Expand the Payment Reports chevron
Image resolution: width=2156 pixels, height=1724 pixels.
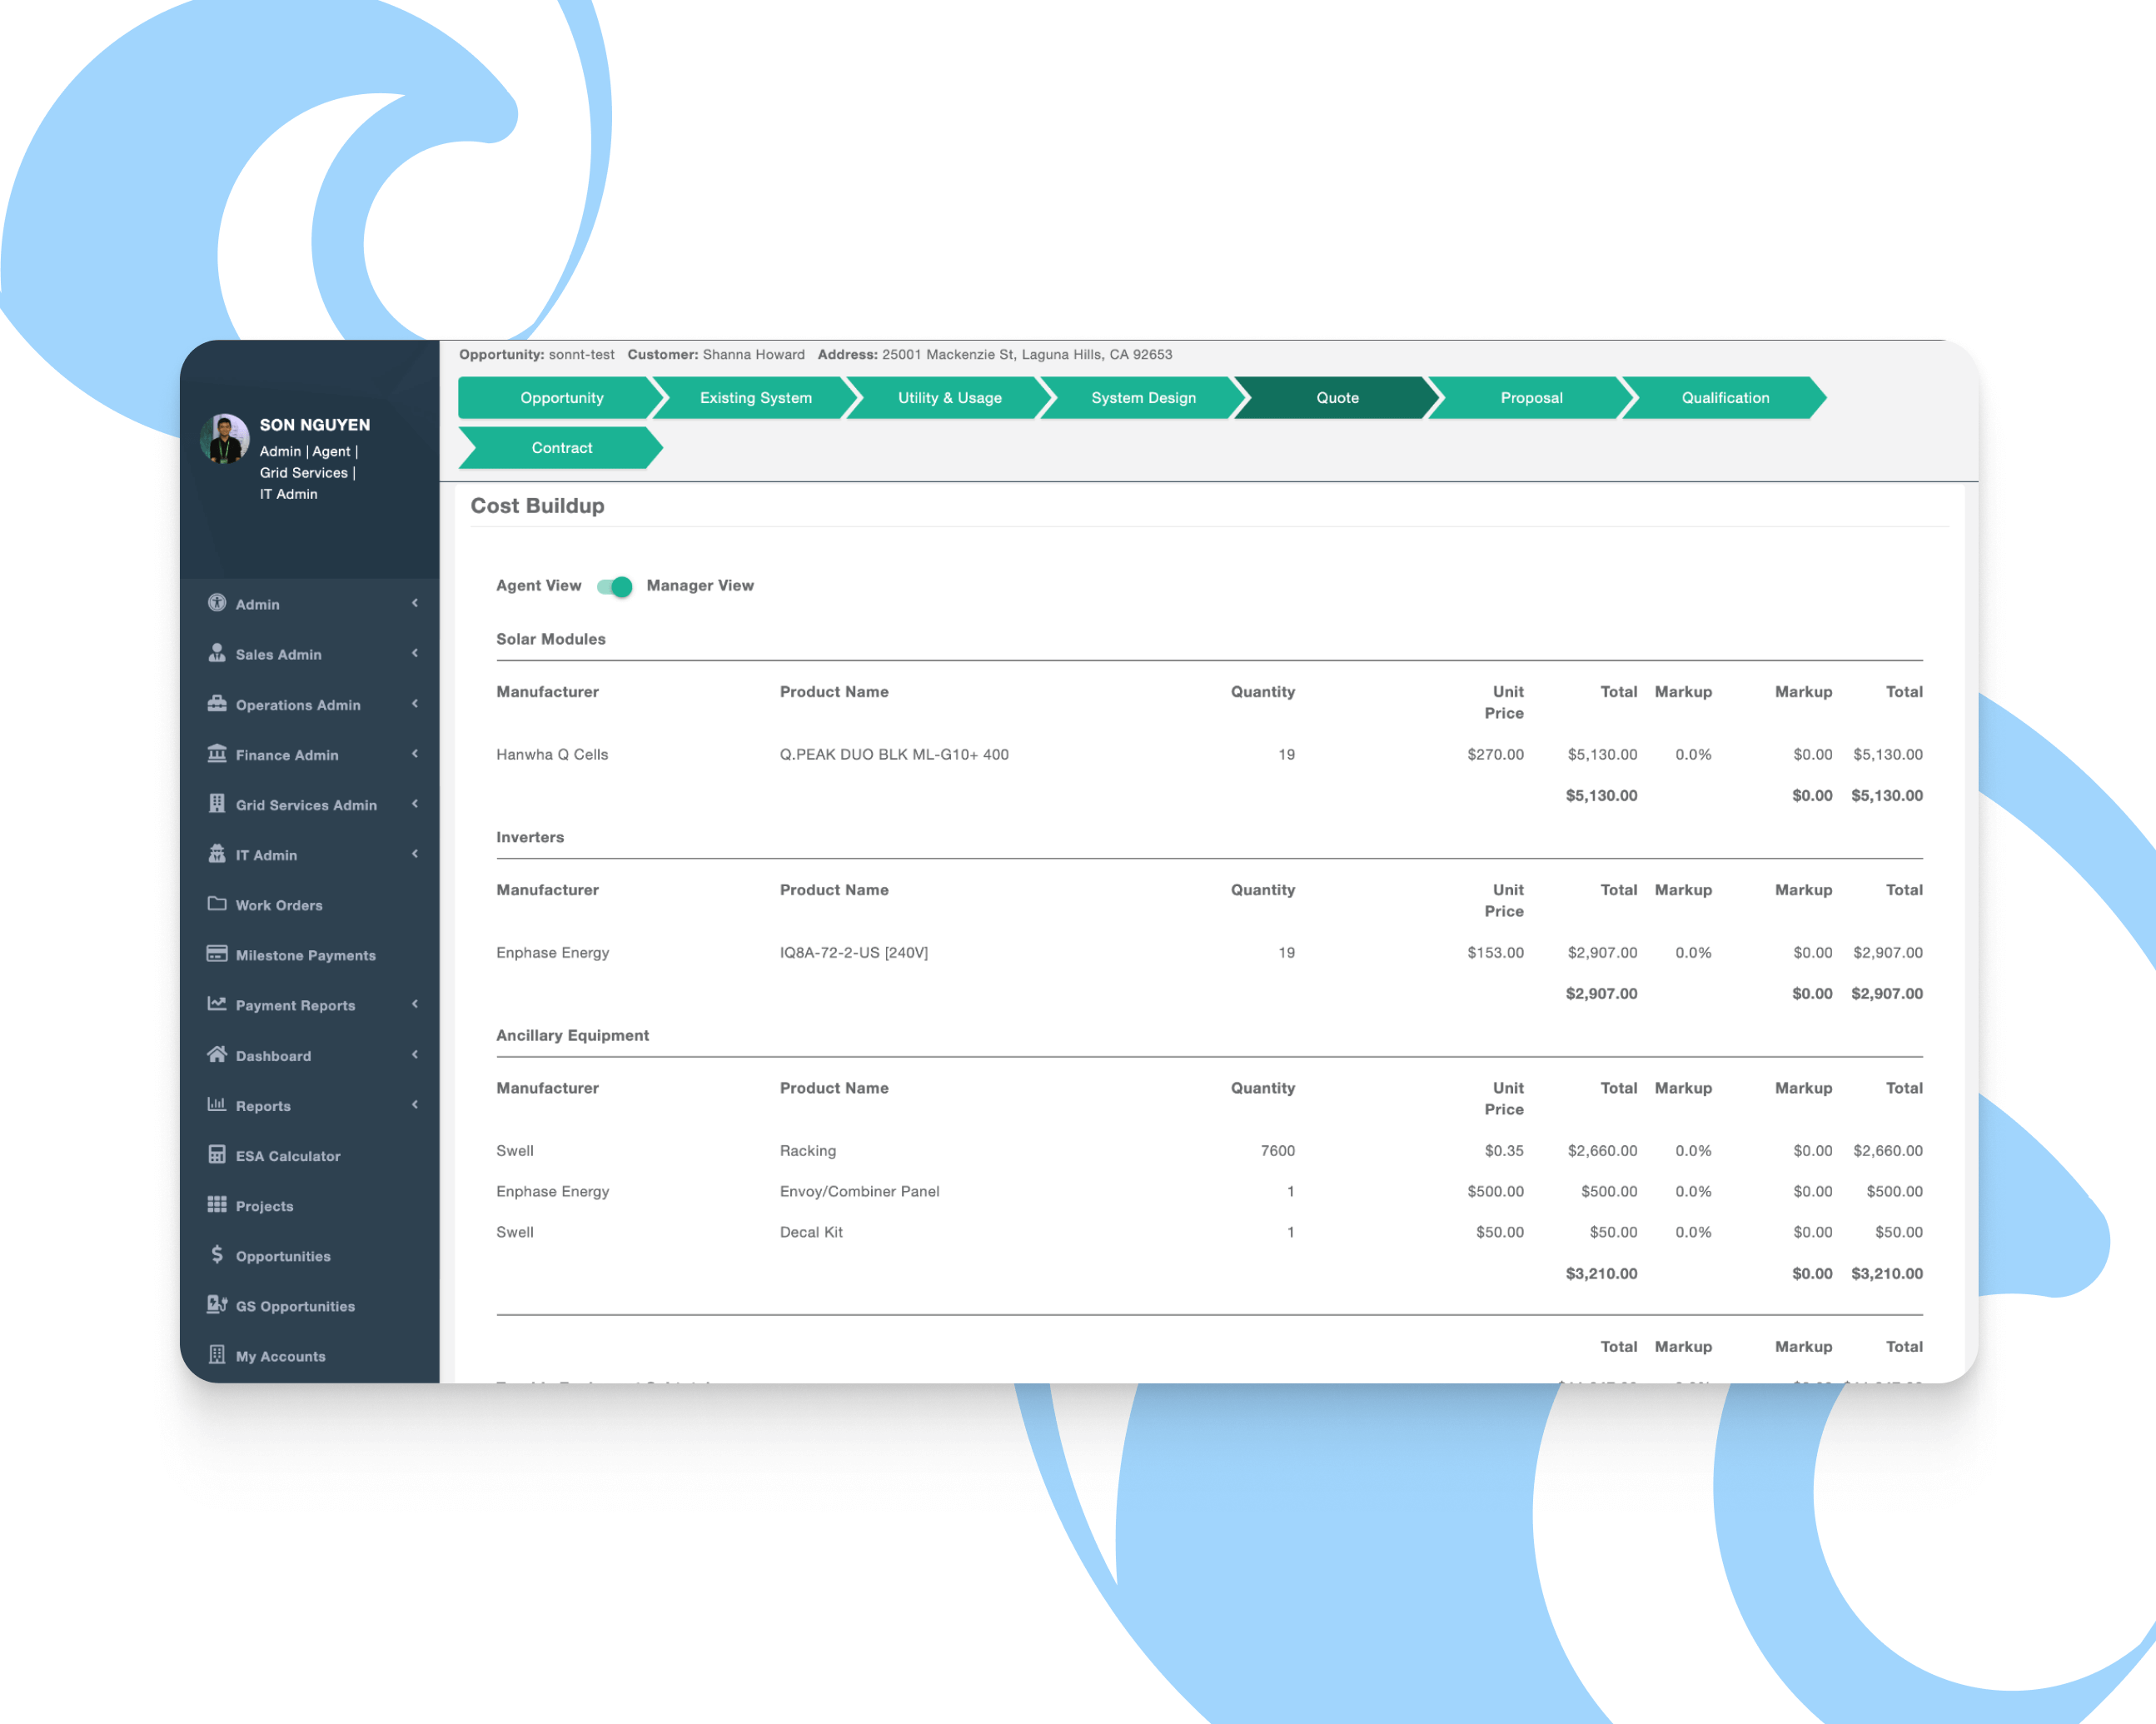click(x=415, y=1004)
